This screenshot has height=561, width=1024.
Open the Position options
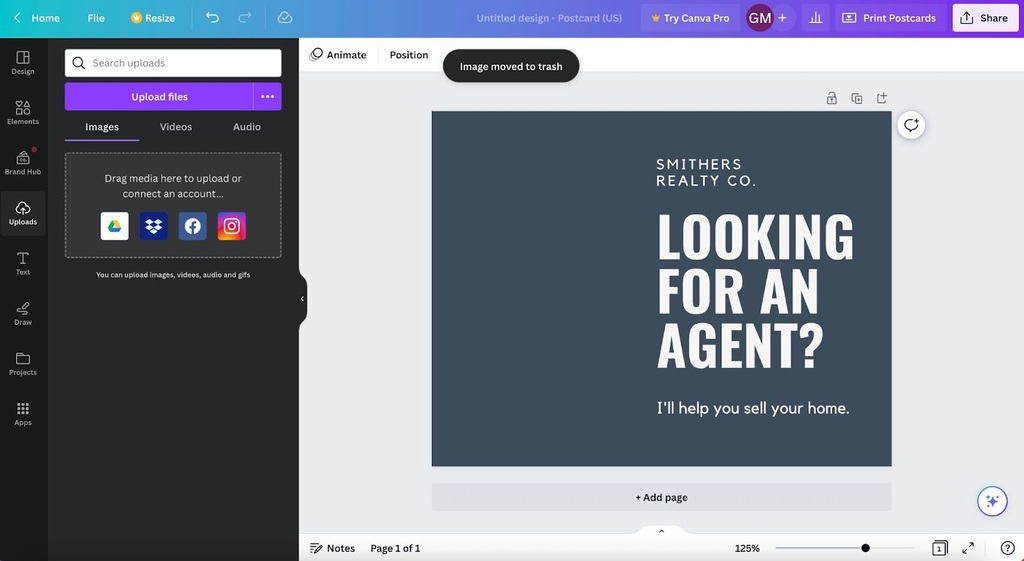[x=409, y=55]
